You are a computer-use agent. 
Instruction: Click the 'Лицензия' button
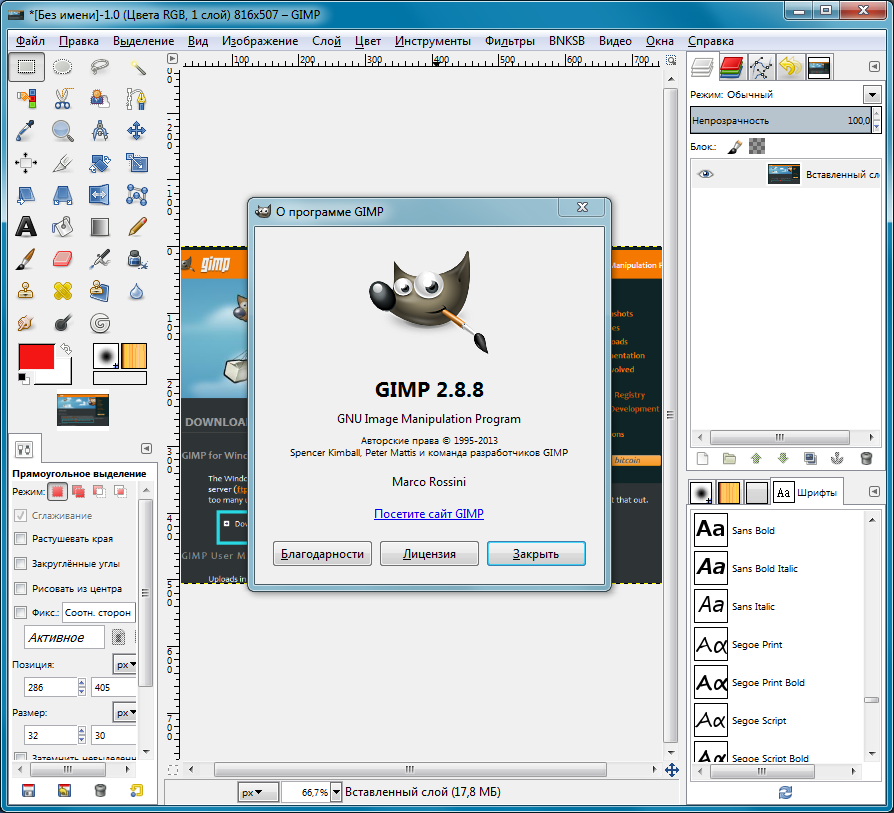(x=429, y=554)
